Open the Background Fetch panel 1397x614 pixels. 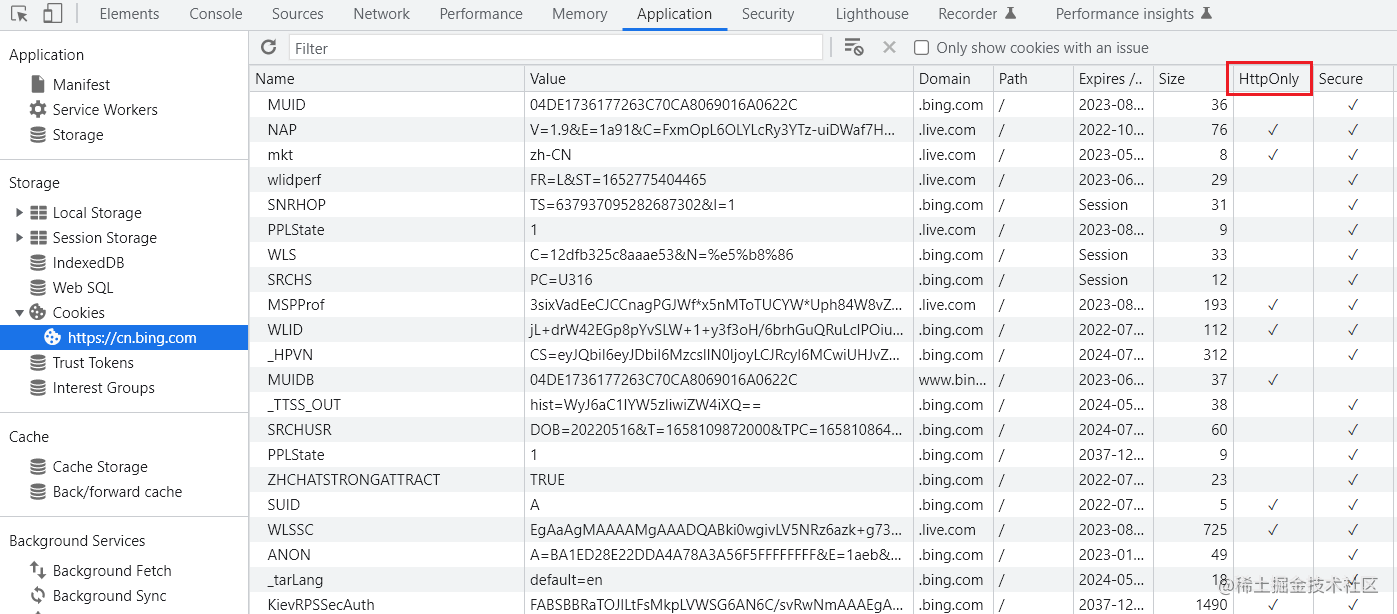(111, 571)
